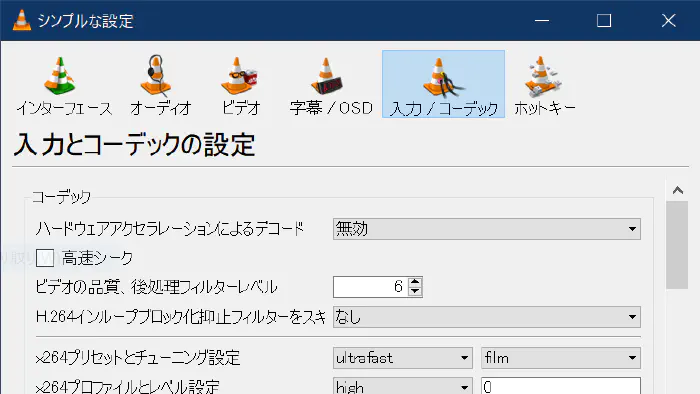Screen dimensions: 700x394
Task: Decrease the post-processing filter level value
Action: (415, 291)
